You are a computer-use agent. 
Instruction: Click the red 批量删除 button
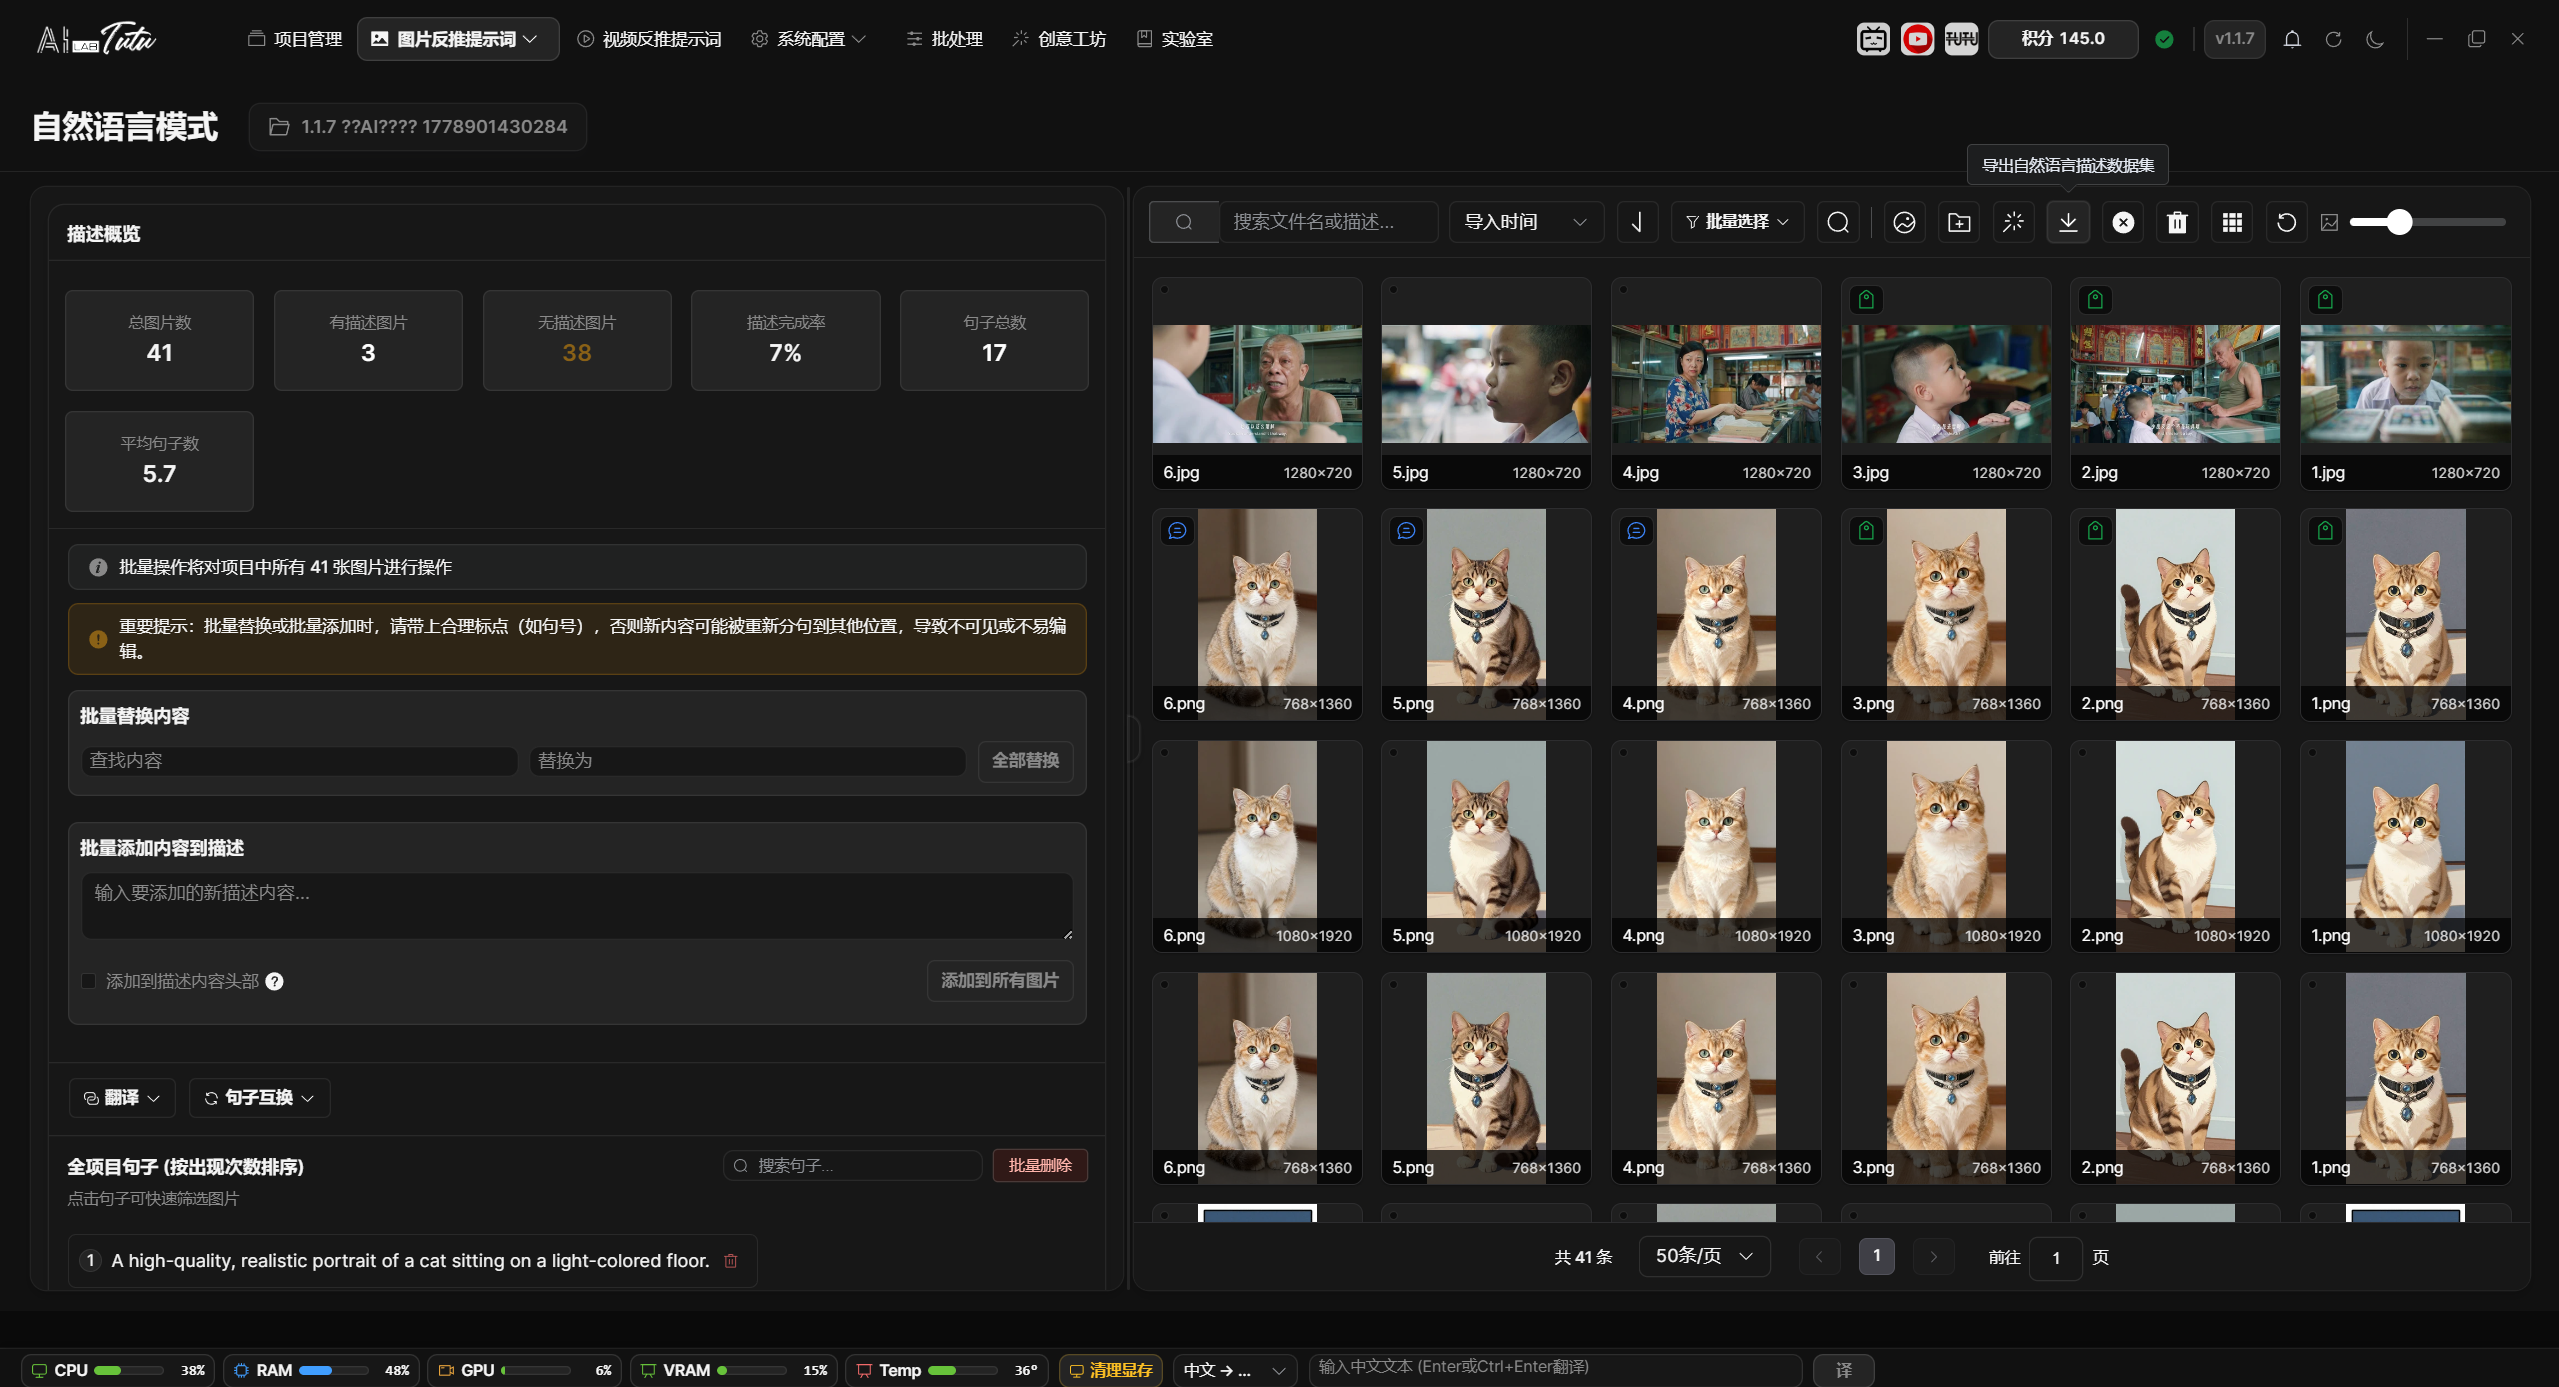1040,1166
